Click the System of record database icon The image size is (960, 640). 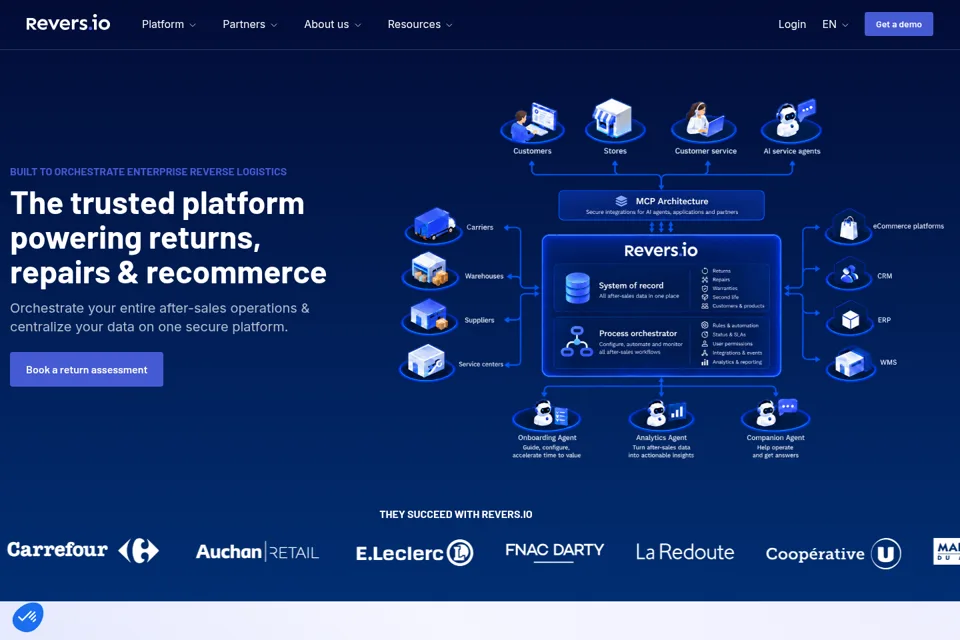point(577,288)
